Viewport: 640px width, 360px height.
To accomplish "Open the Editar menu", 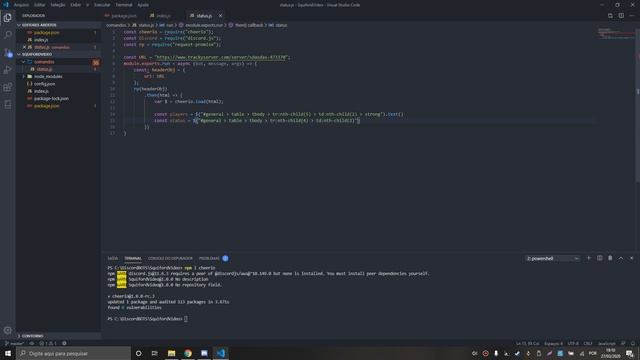I will pyautogui.click(x=40, y=5).
